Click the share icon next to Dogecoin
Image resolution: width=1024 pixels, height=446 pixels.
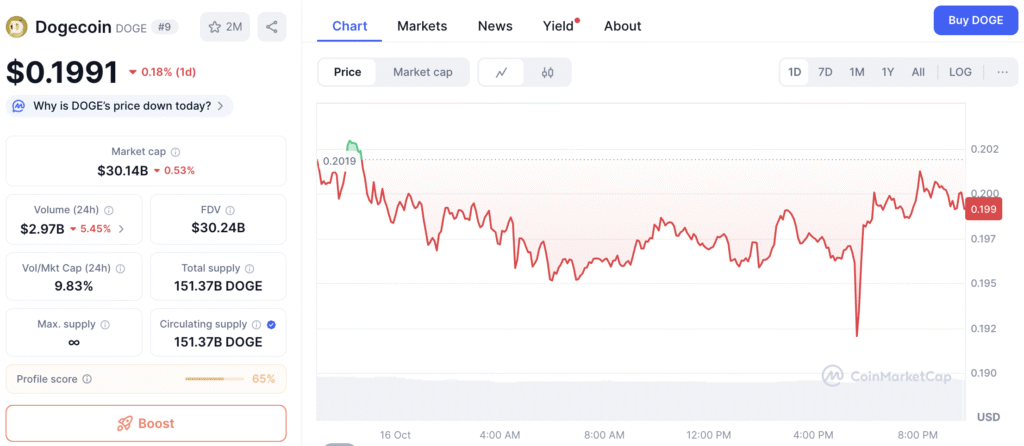click(271, 27)
